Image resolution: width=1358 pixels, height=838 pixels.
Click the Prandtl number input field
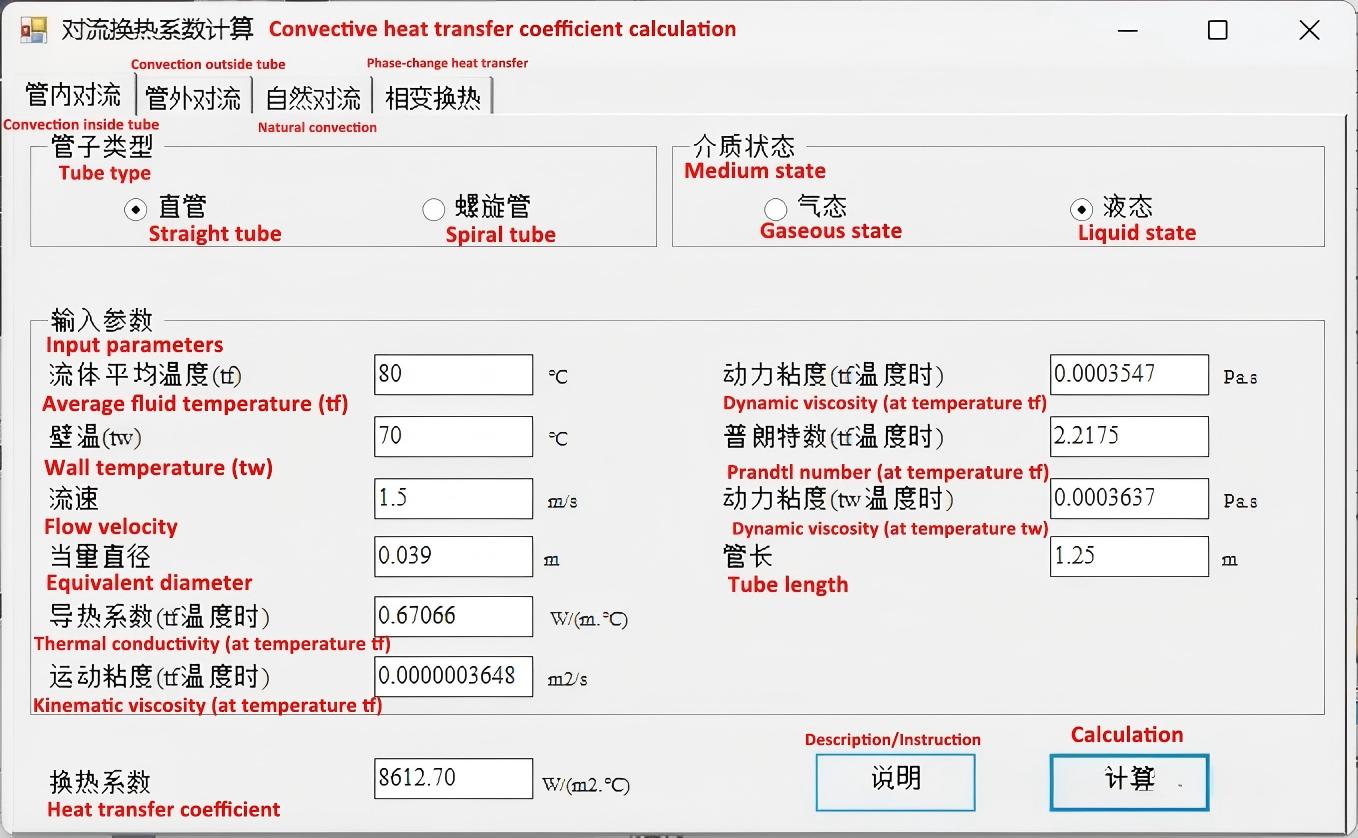tap(1129, 437)
